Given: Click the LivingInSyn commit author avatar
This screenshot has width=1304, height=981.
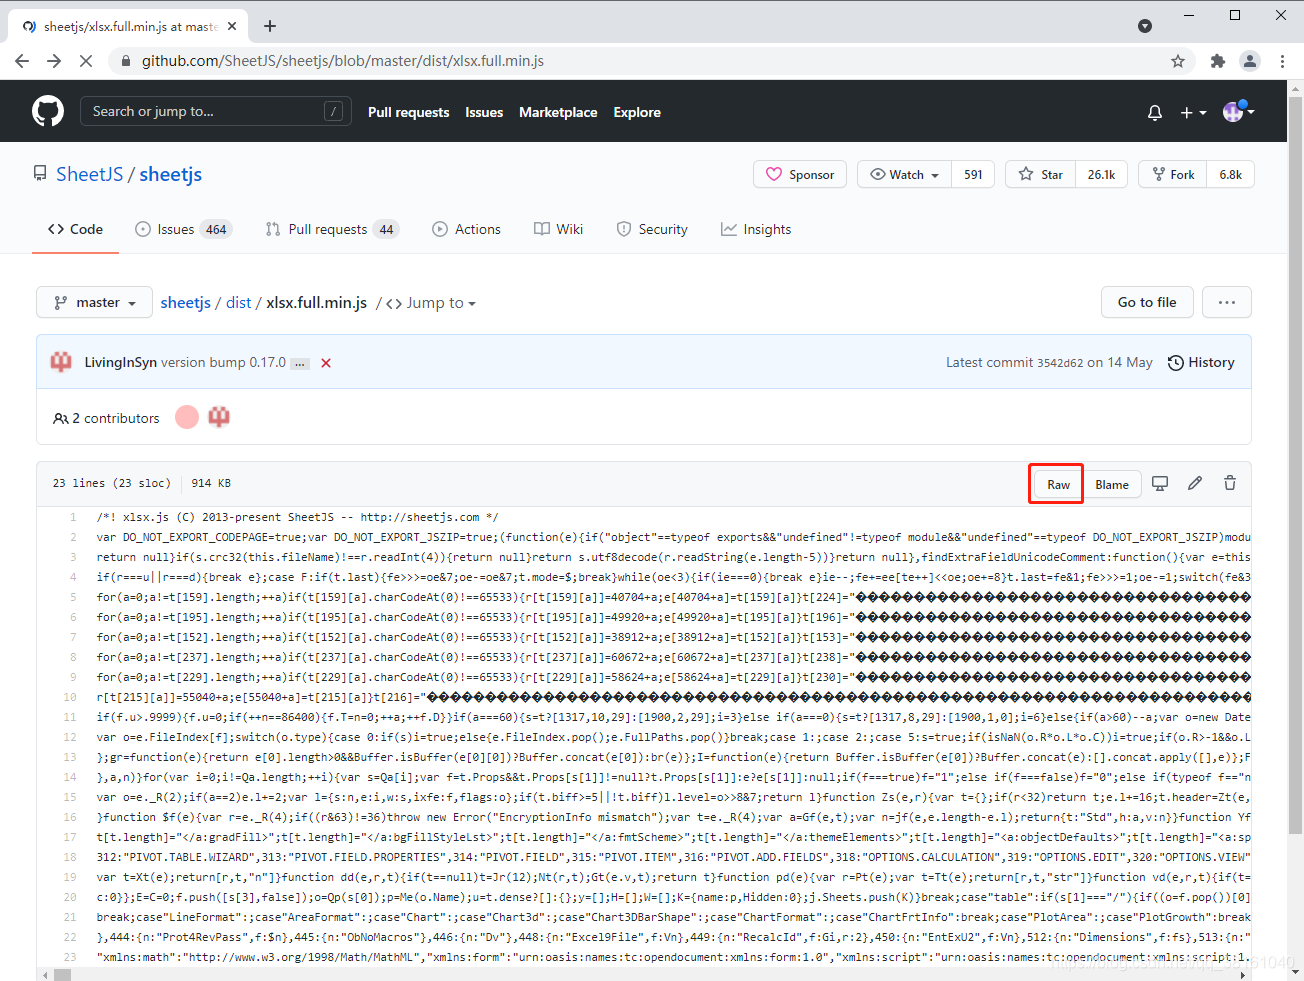Looking at the screenshot, I should click(61, 362).
